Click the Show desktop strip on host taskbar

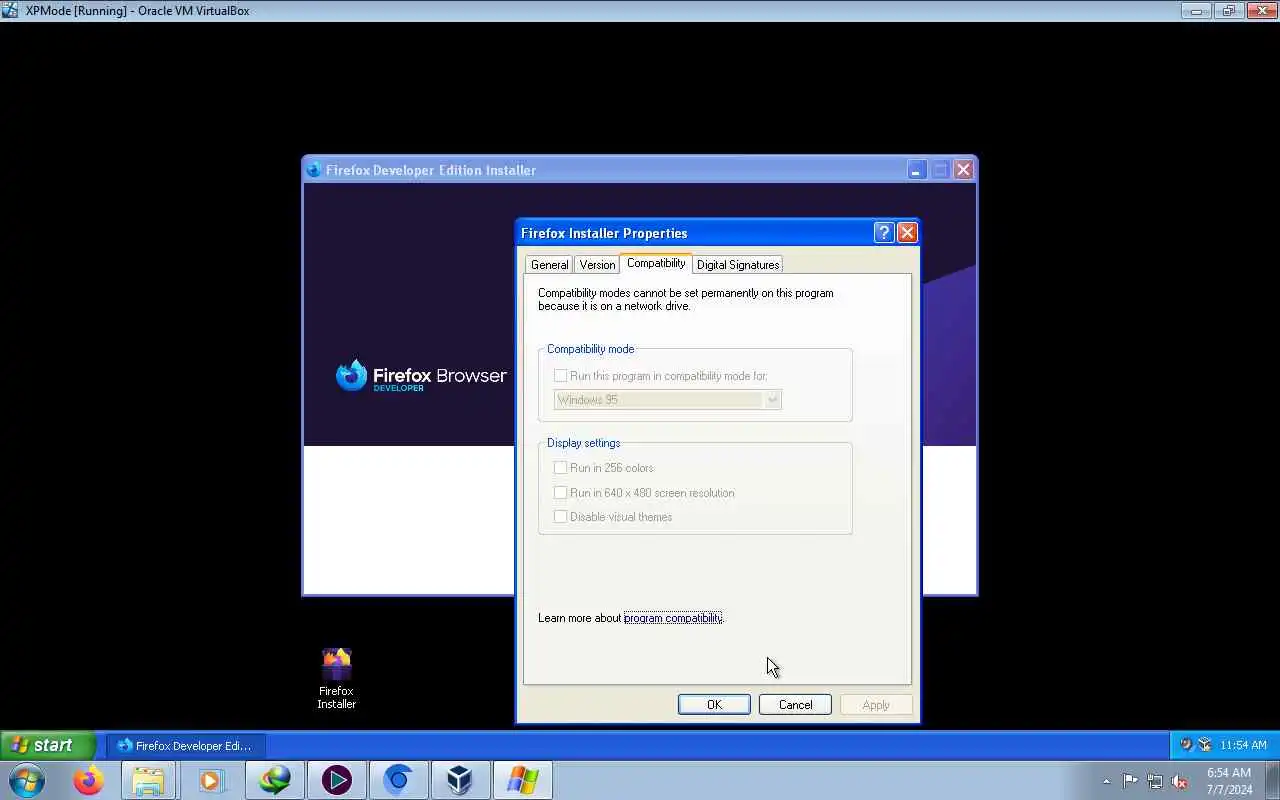click(1273, 780)
